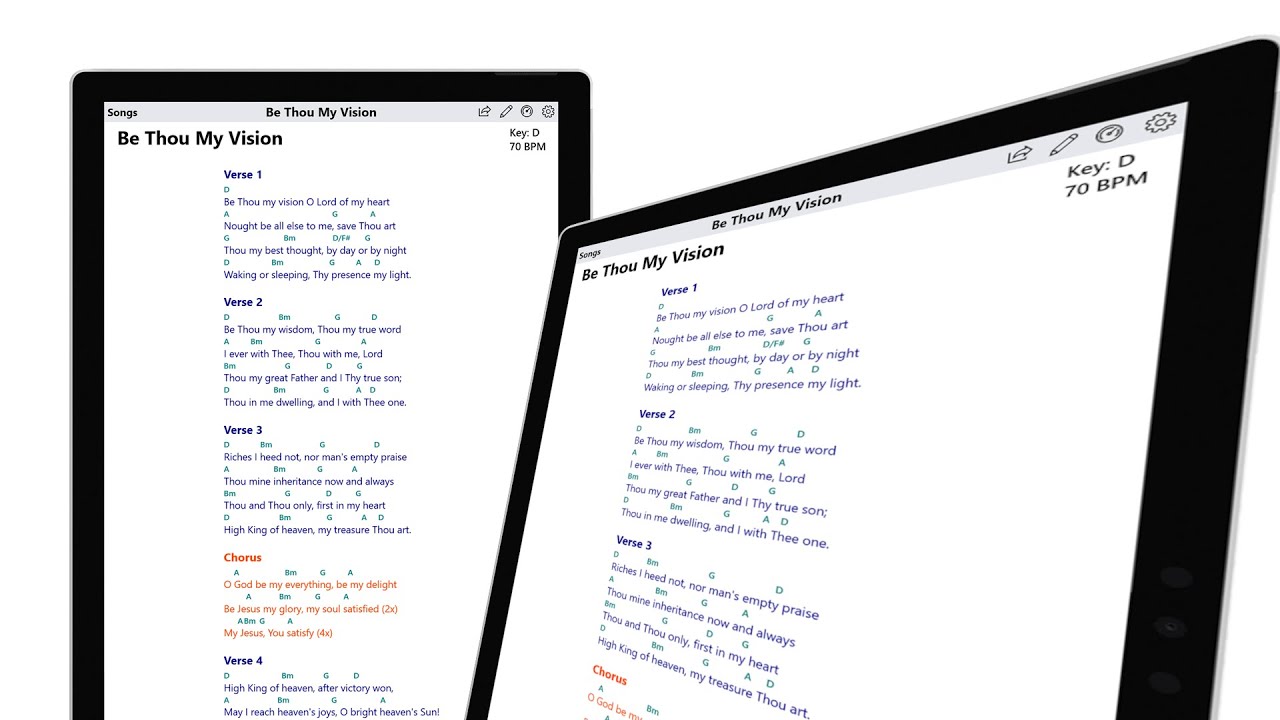Select orange 'Chorus' heading on left tablet
The width and height of the screenshot is (1280, 720).
(x=242, y=558)
